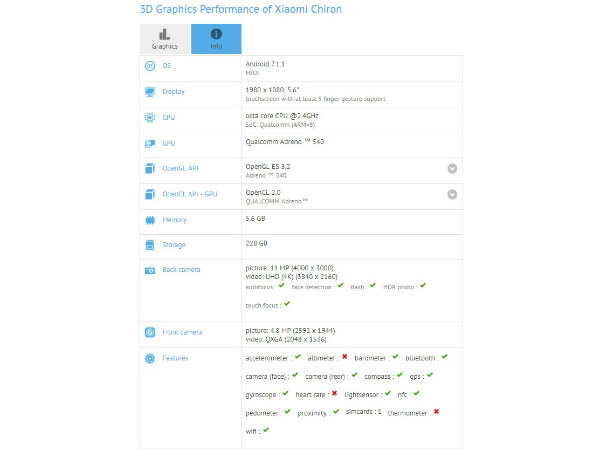Click the face detection green check mark
The height and width of the screenshot is (450, 600).
(x=341, y=285)
